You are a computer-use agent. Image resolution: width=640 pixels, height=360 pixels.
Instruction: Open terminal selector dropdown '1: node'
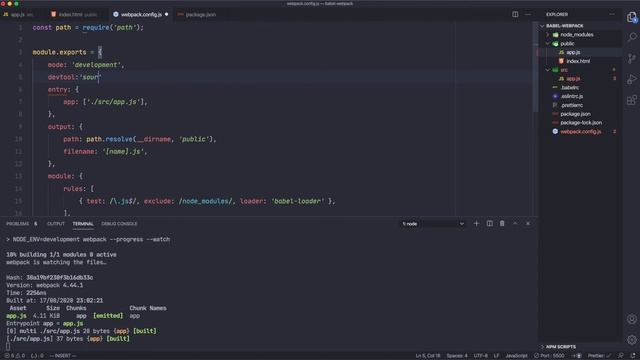pos(433,224)
